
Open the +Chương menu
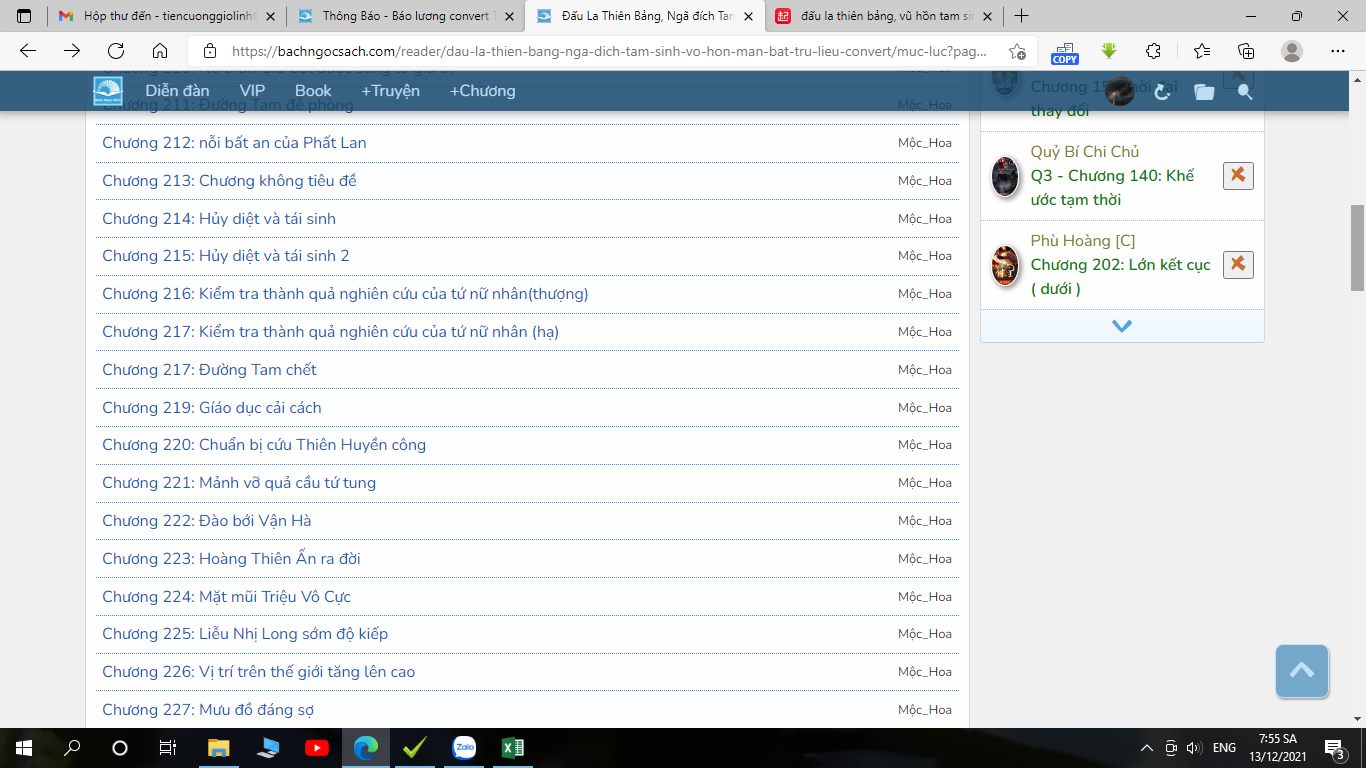tap(482, 91)
